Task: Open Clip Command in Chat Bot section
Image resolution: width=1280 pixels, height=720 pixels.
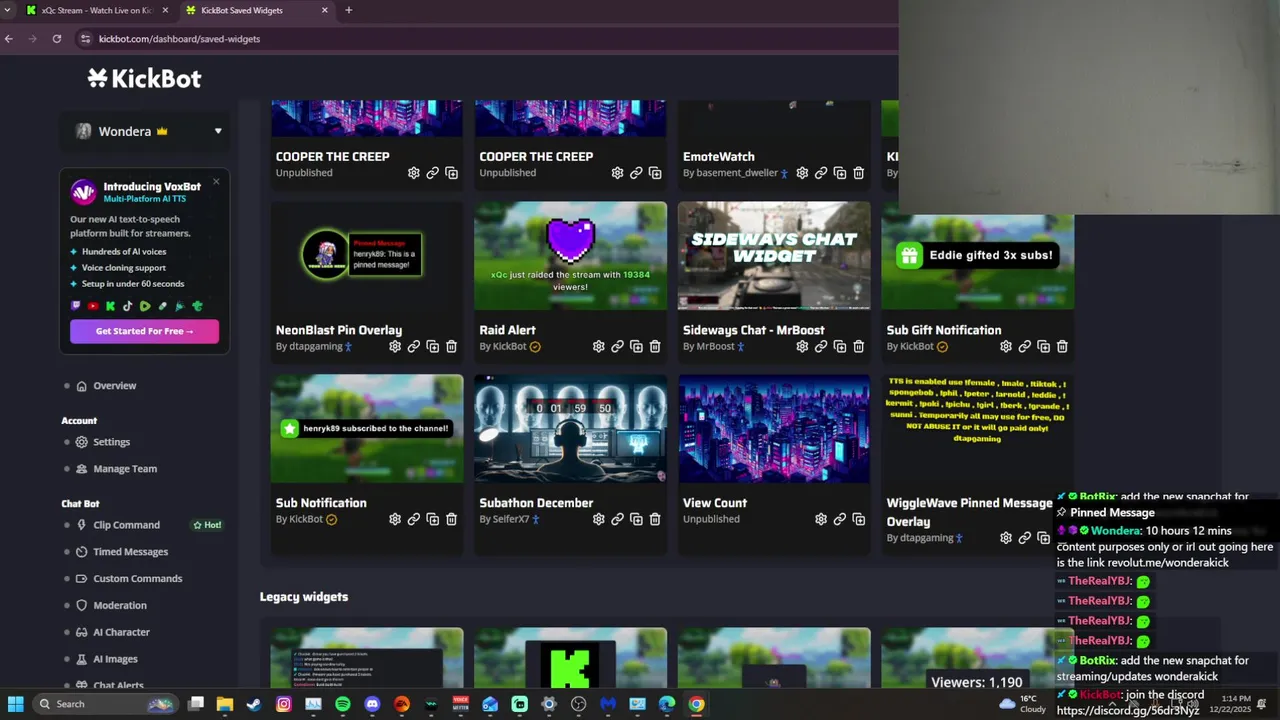Action: [x=126, y=525]
